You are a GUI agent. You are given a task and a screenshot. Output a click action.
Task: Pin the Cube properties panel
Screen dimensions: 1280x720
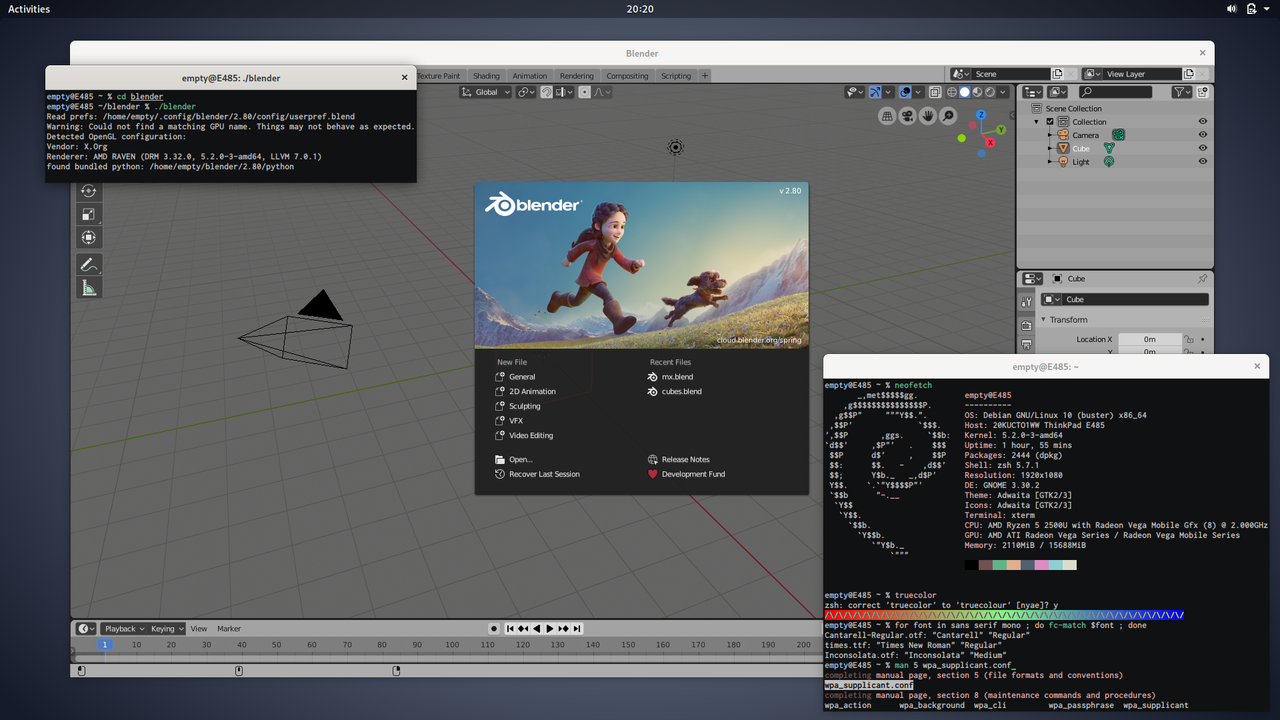(x=1202, y=279)
